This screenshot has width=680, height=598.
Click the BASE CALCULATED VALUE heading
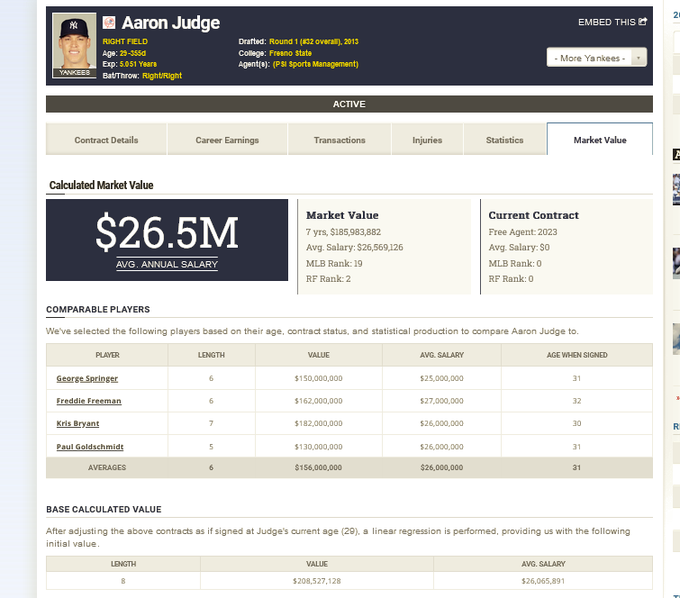click(104, 510)
